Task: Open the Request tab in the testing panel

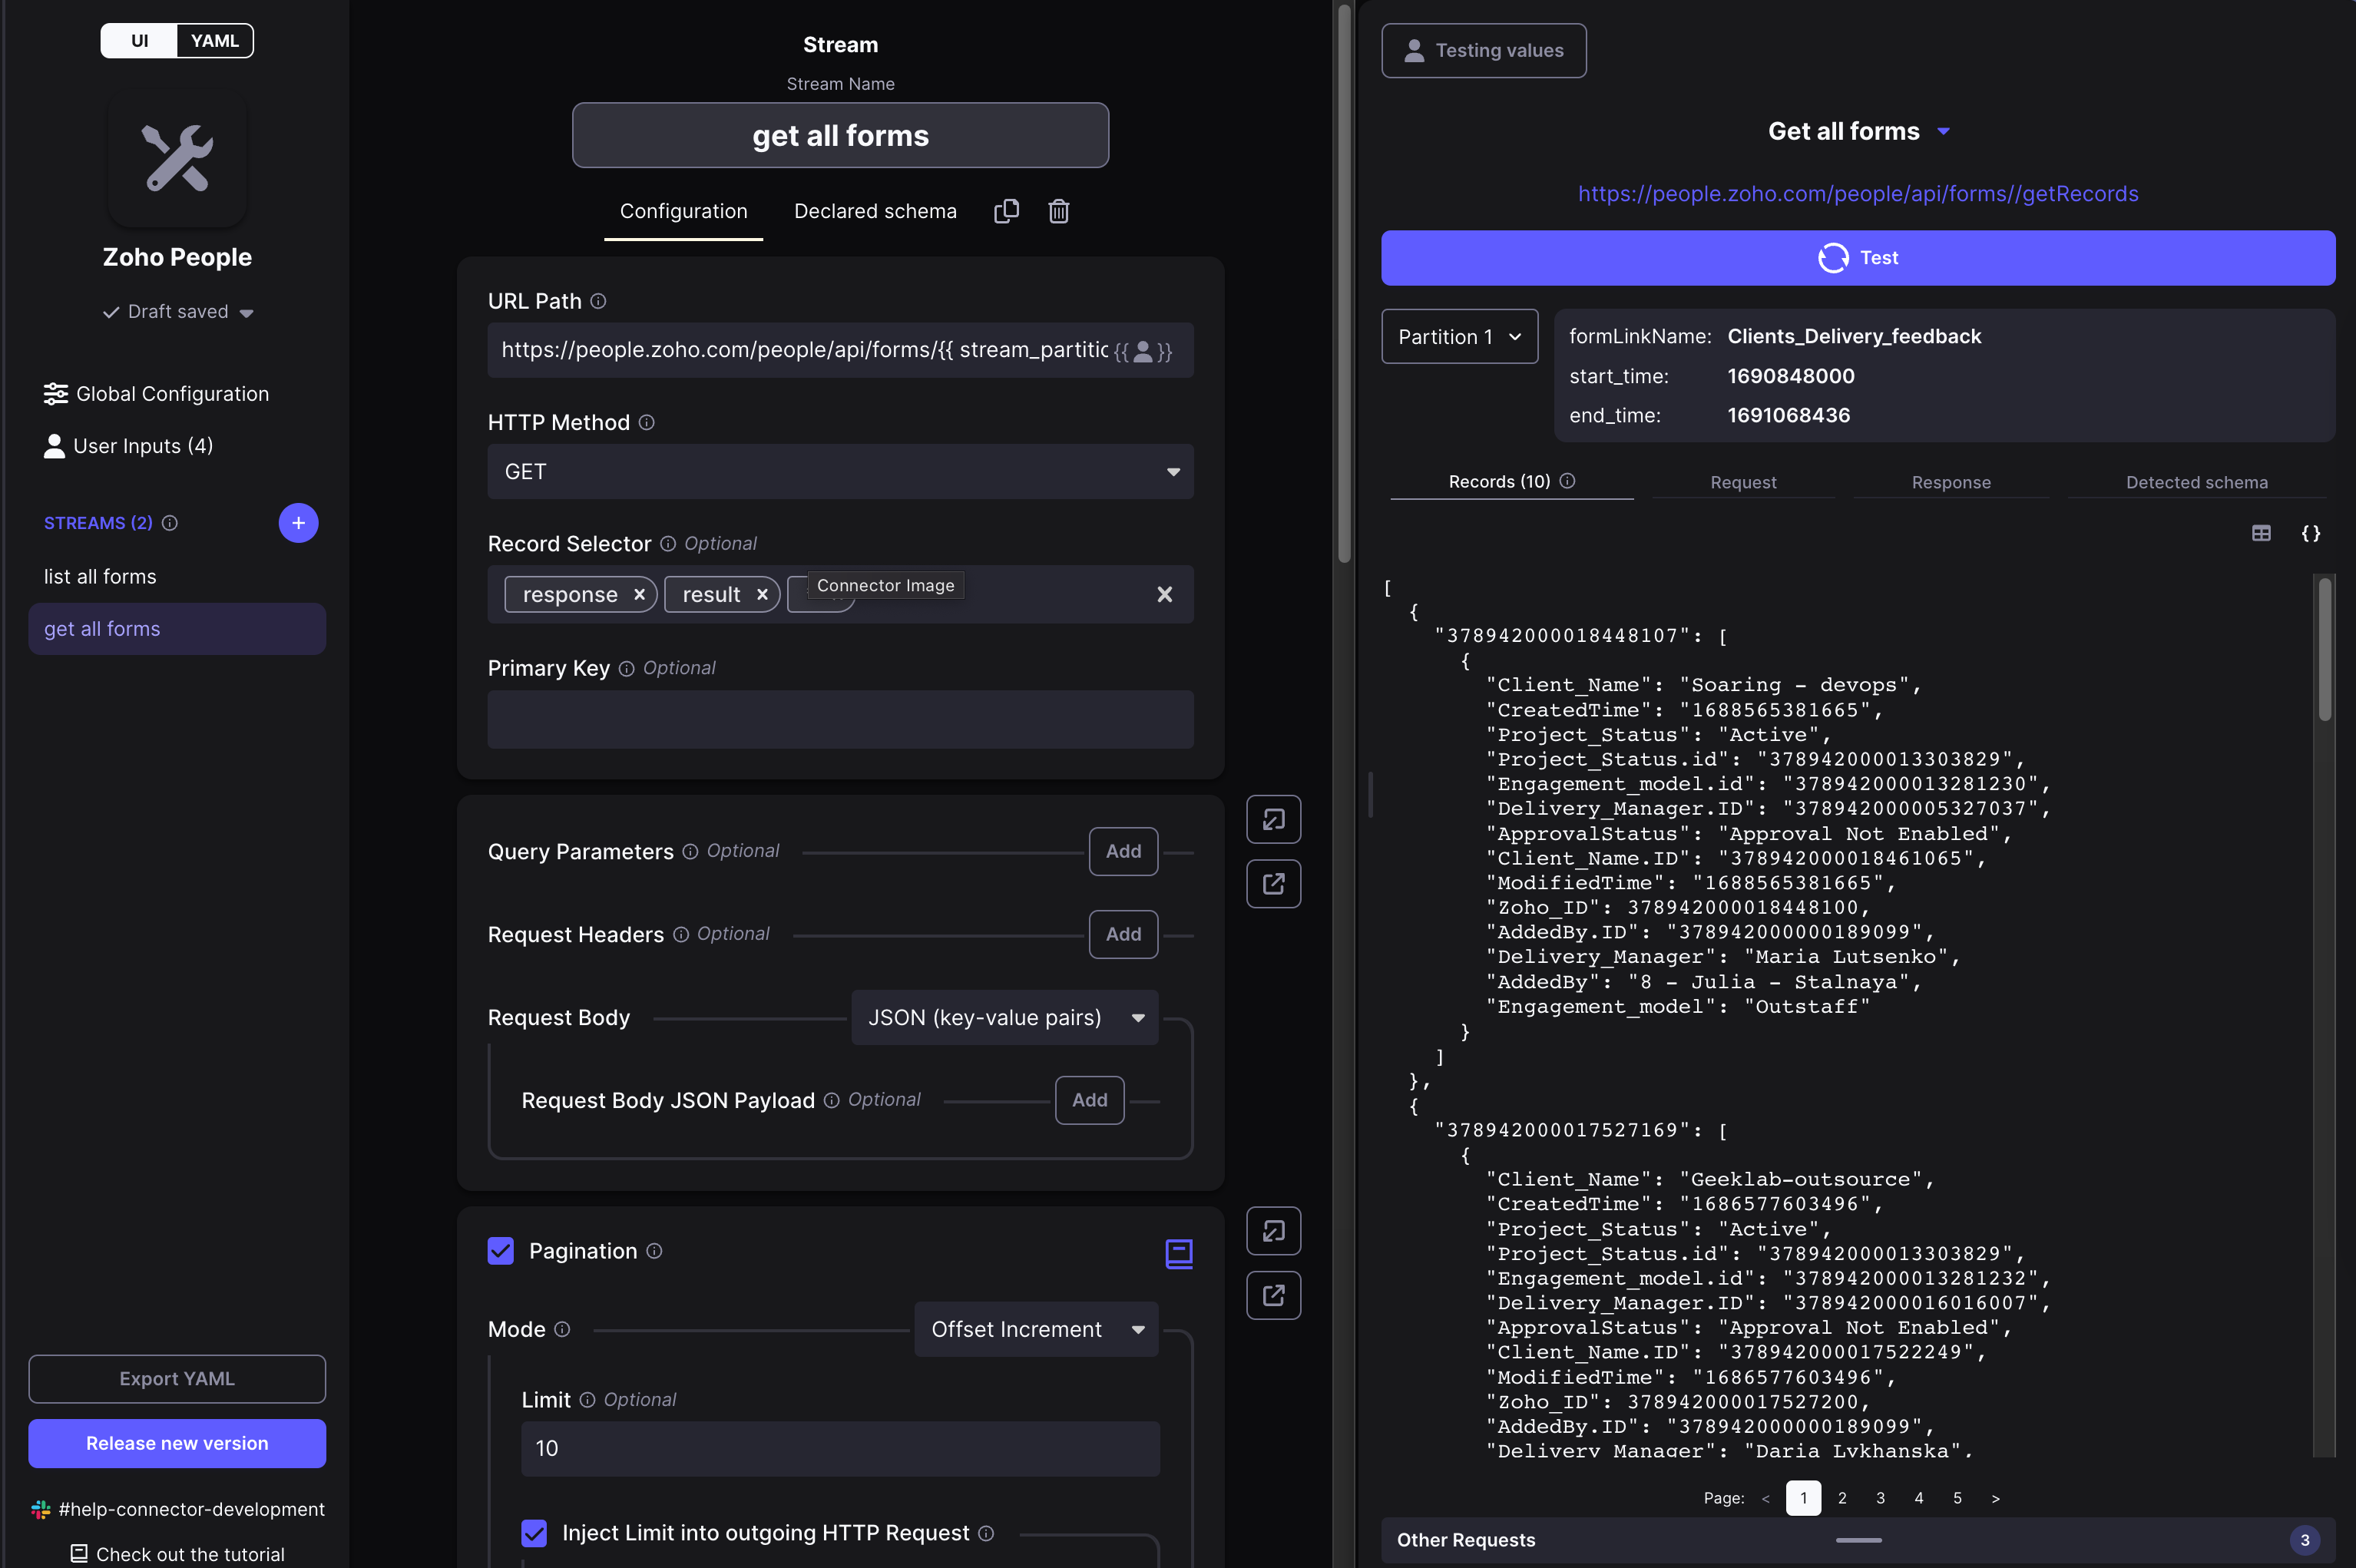Action: point(1743,482)
